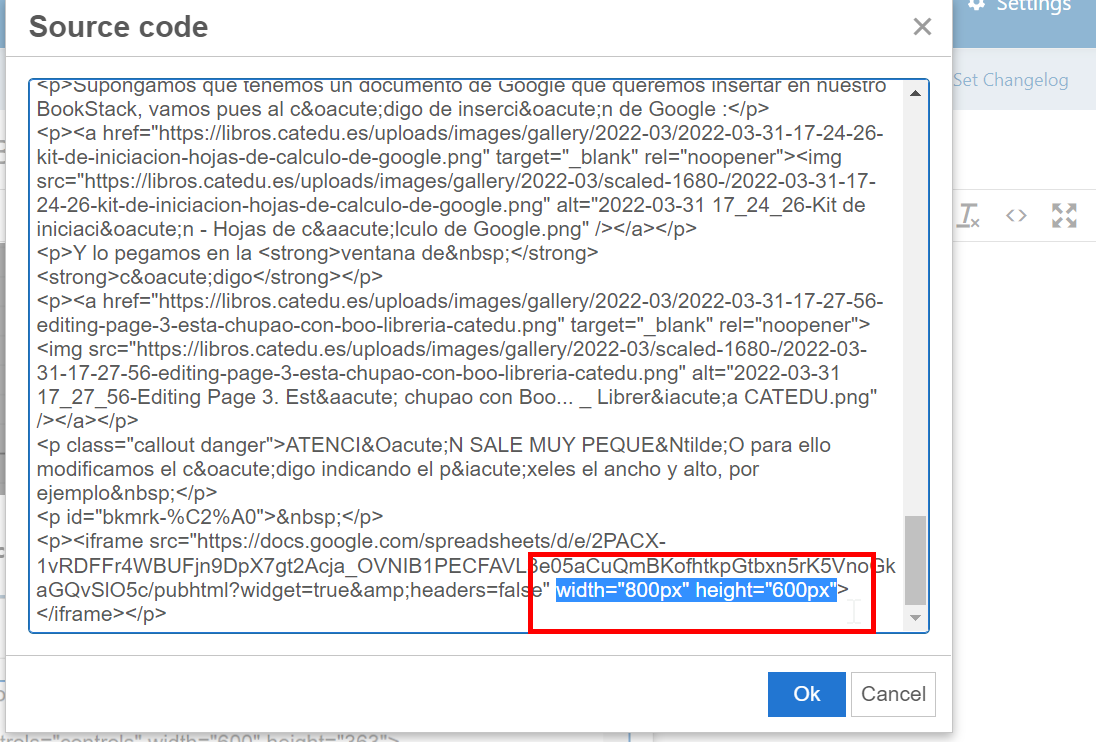
Task: Open source code view via angle-brackets icon
Action: coord(1016,215)
